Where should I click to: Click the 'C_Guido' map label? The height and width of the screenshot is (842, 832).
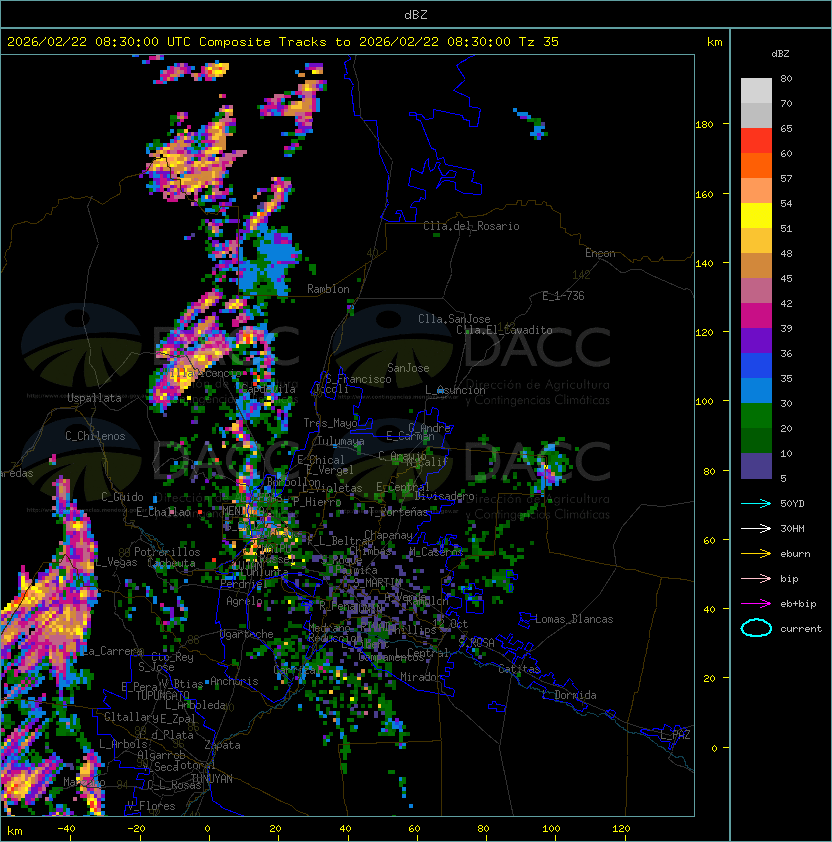(x=122, y=497)
